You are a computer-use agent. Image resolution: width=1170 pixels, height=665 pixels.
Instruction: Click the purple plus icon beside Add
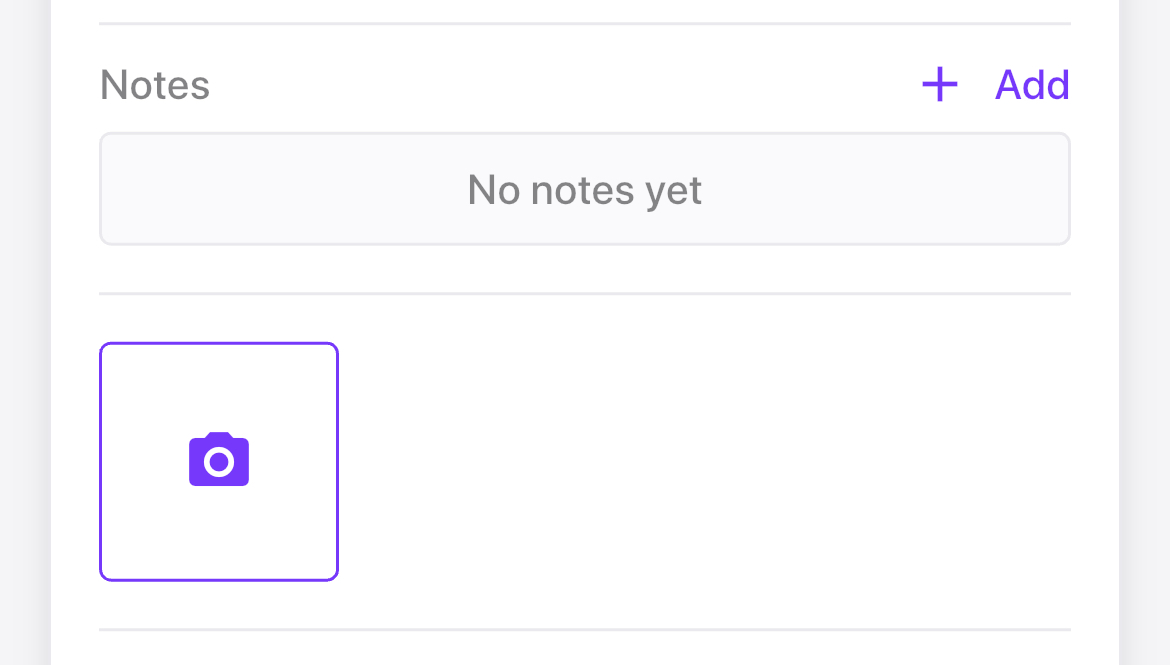pos(939,84)
